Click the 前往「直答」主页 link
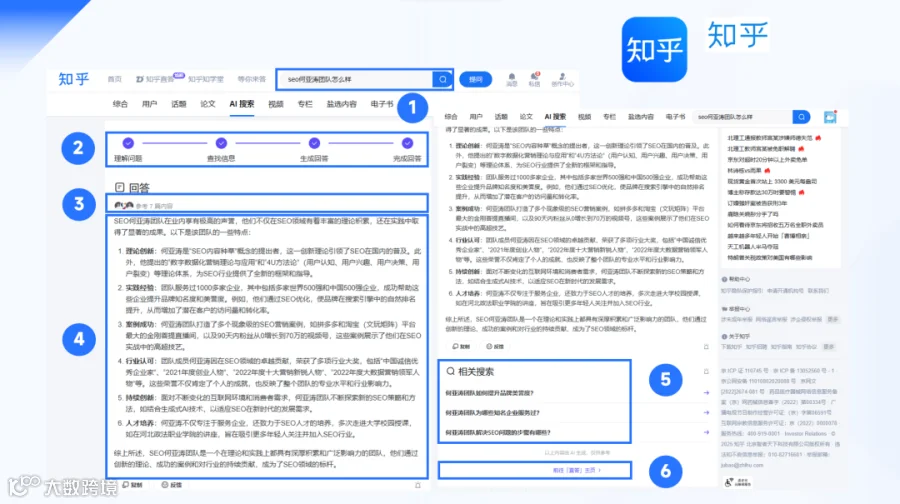Screen dimensions: 900x504 pos(576,470)
